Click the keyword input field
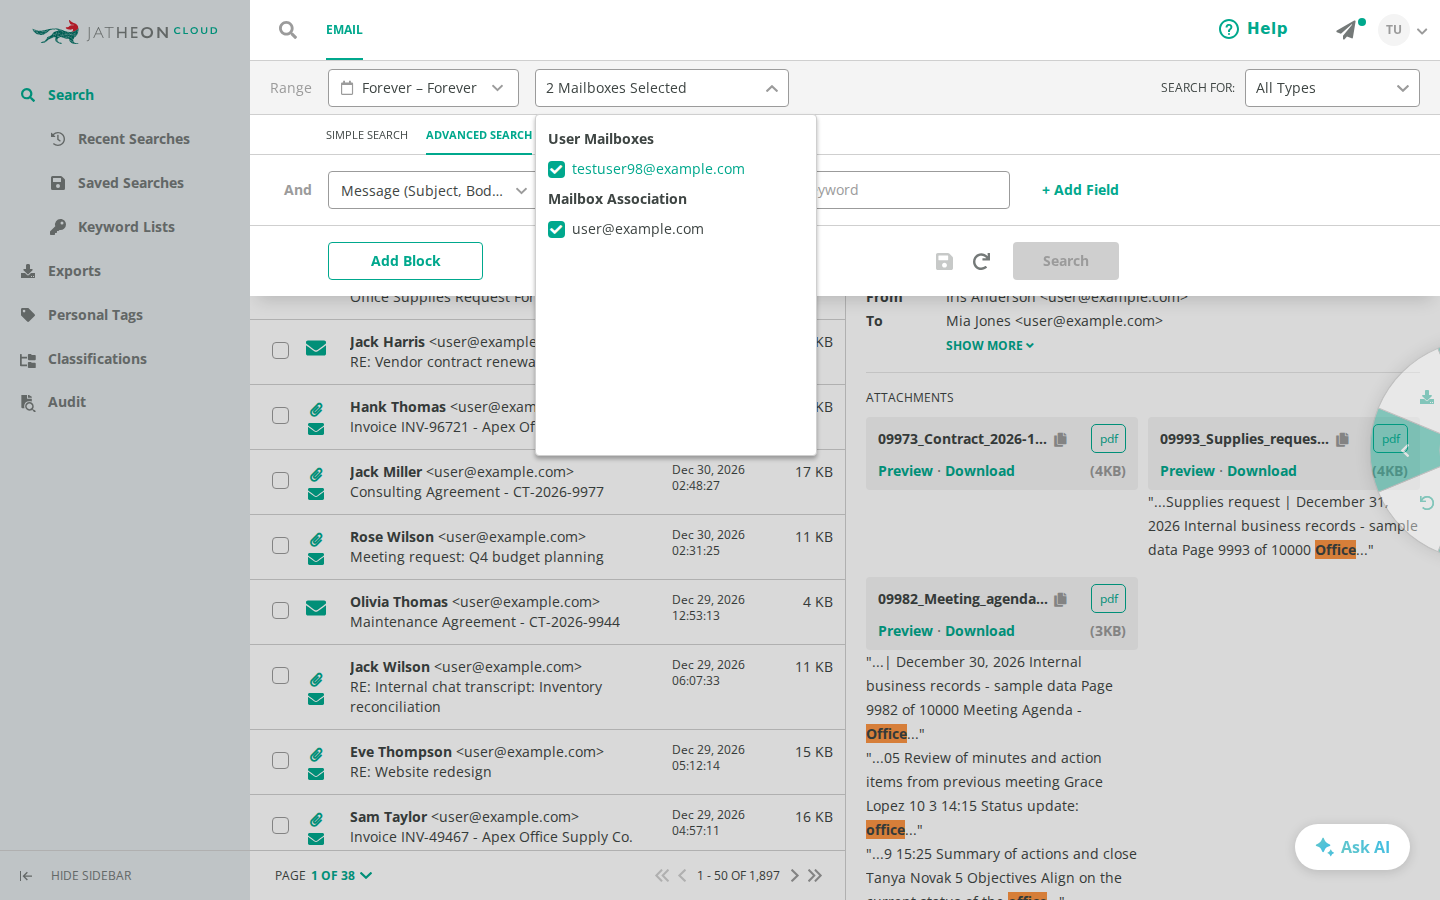Viewport: 1440px width, 900px height. [912, 190]
